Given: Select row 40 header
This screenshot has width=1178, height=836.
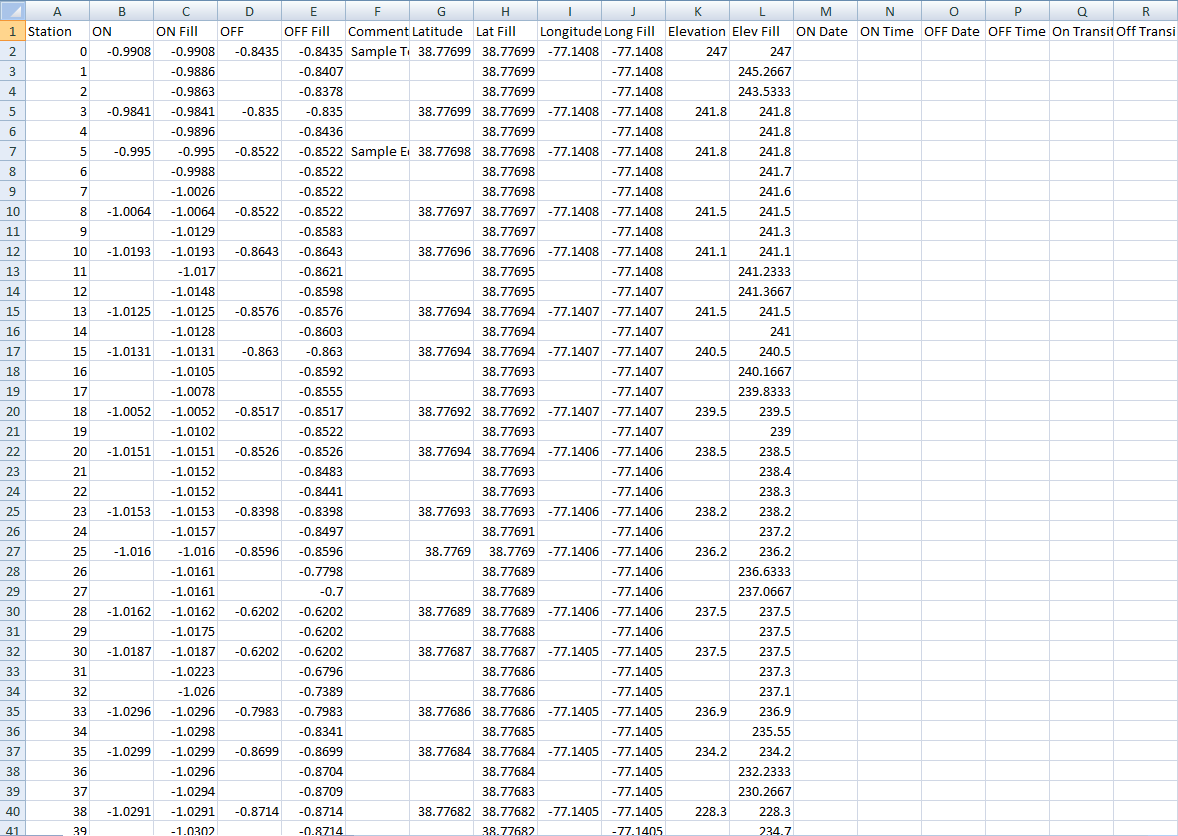Looking at the screenshot, I should (12, 811).
